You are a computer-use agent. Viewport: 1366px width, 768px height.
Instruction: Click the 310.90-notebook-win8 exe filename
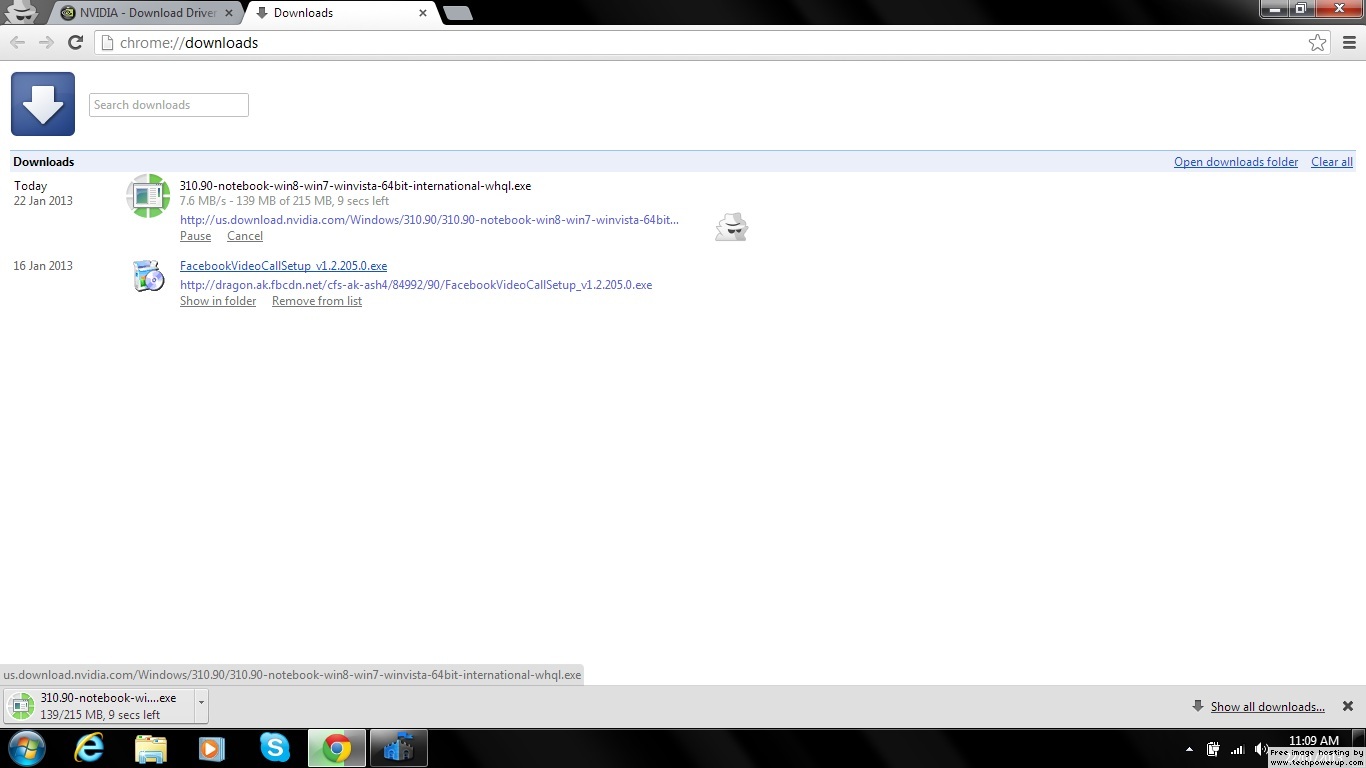point(355,186)
